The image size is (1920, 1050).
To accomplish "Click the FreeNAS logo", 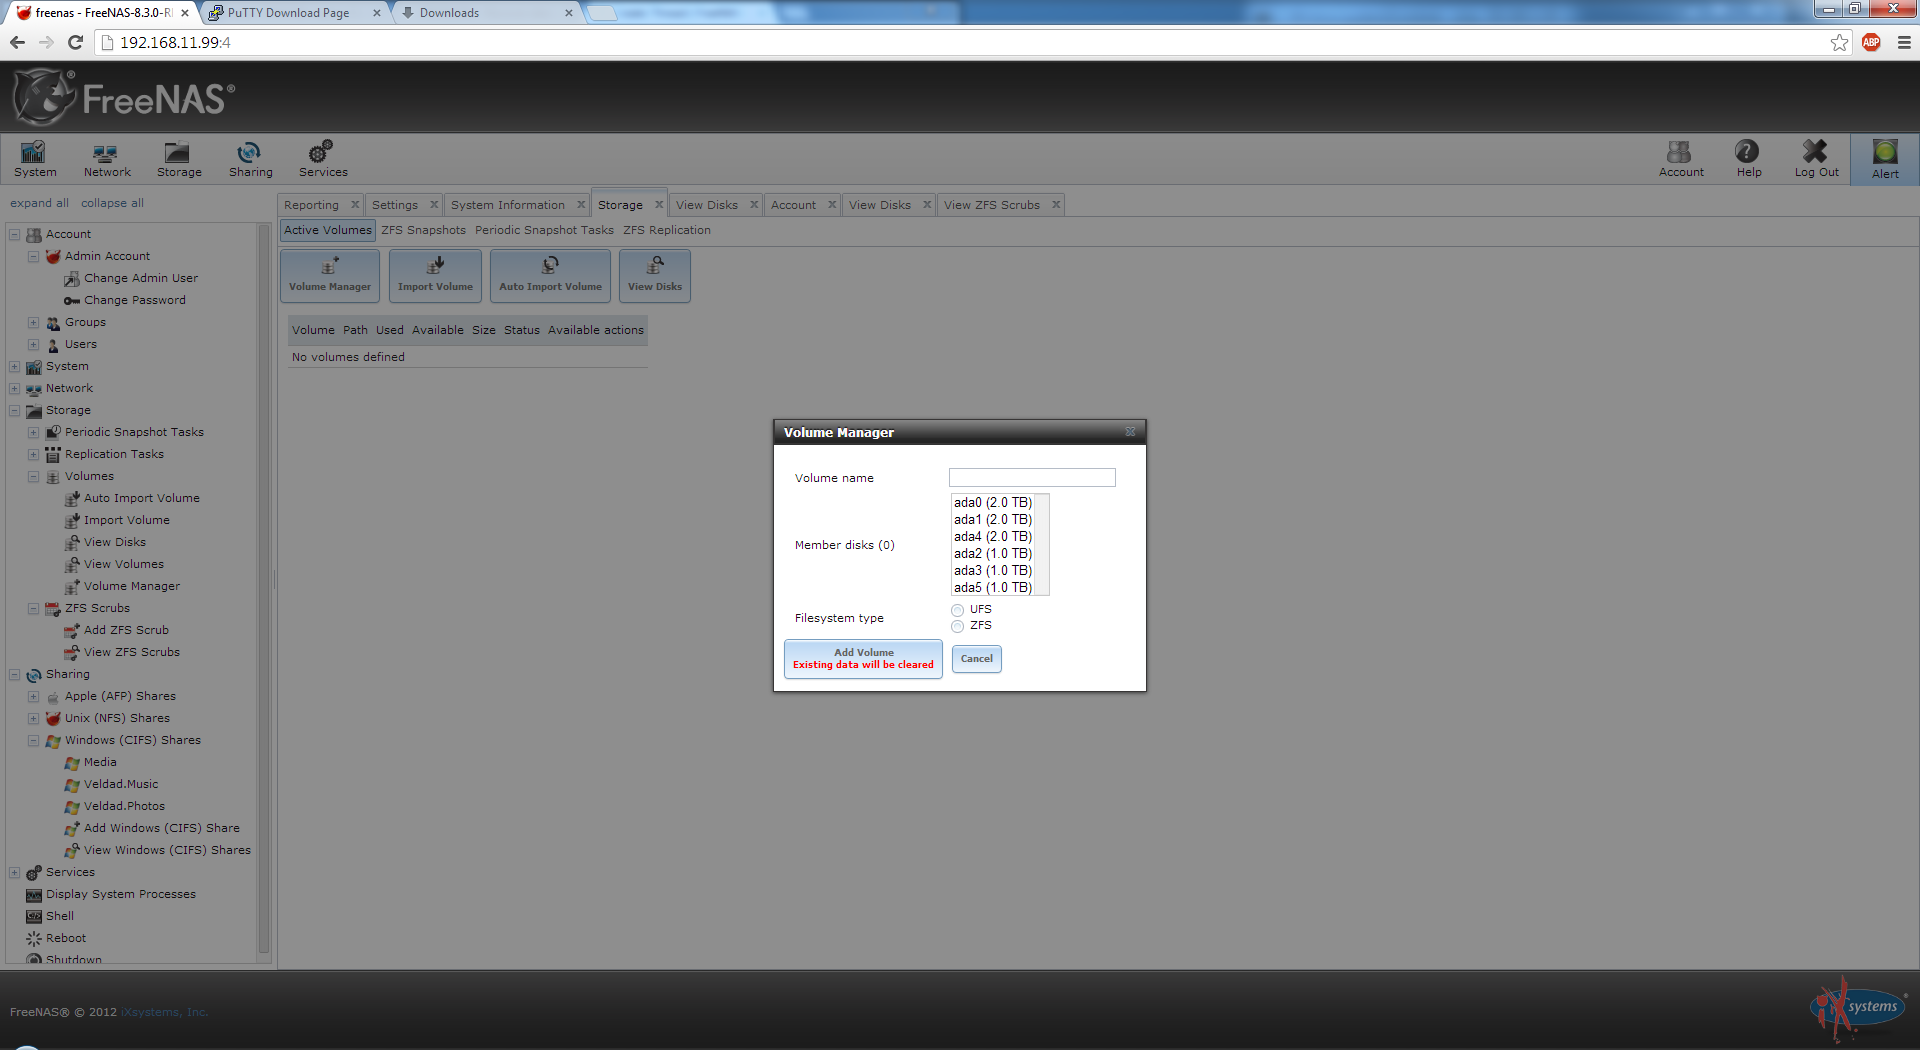I will [x=124, y=97].
